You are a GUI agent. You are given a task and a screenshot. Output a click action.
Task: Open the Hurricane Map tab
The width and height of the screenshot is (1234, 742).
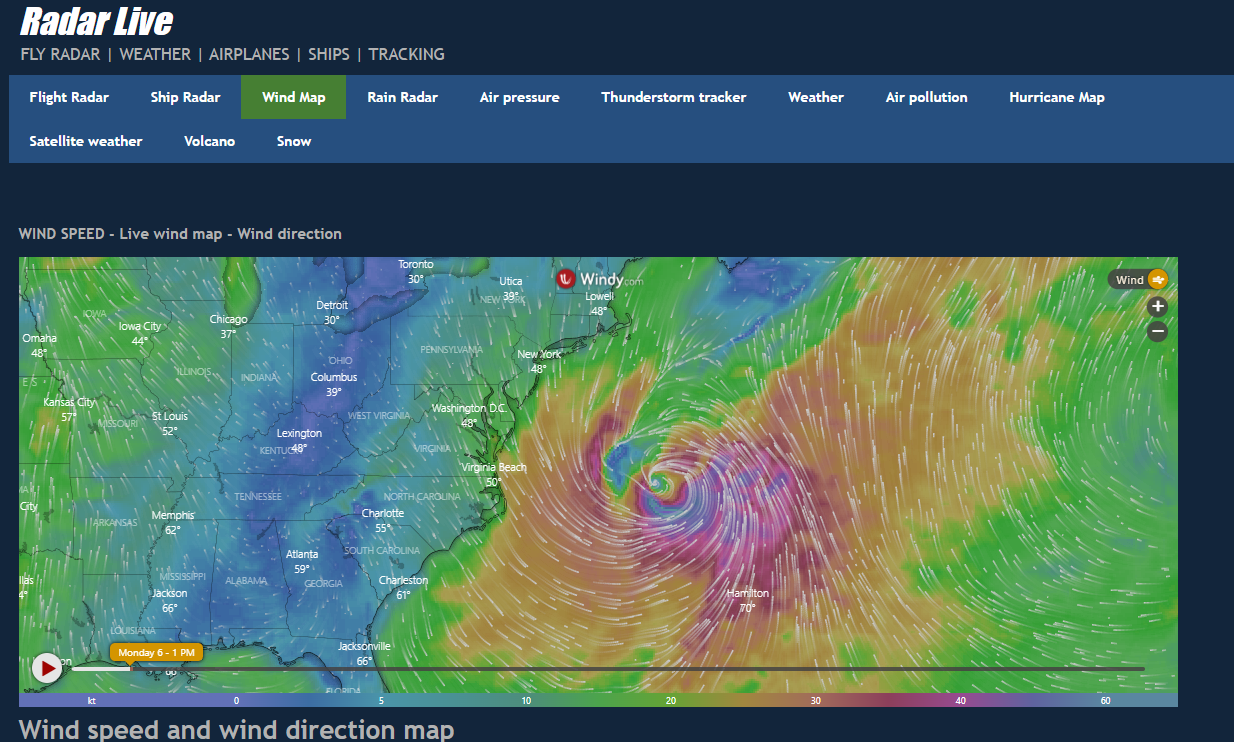[1057, 97]
